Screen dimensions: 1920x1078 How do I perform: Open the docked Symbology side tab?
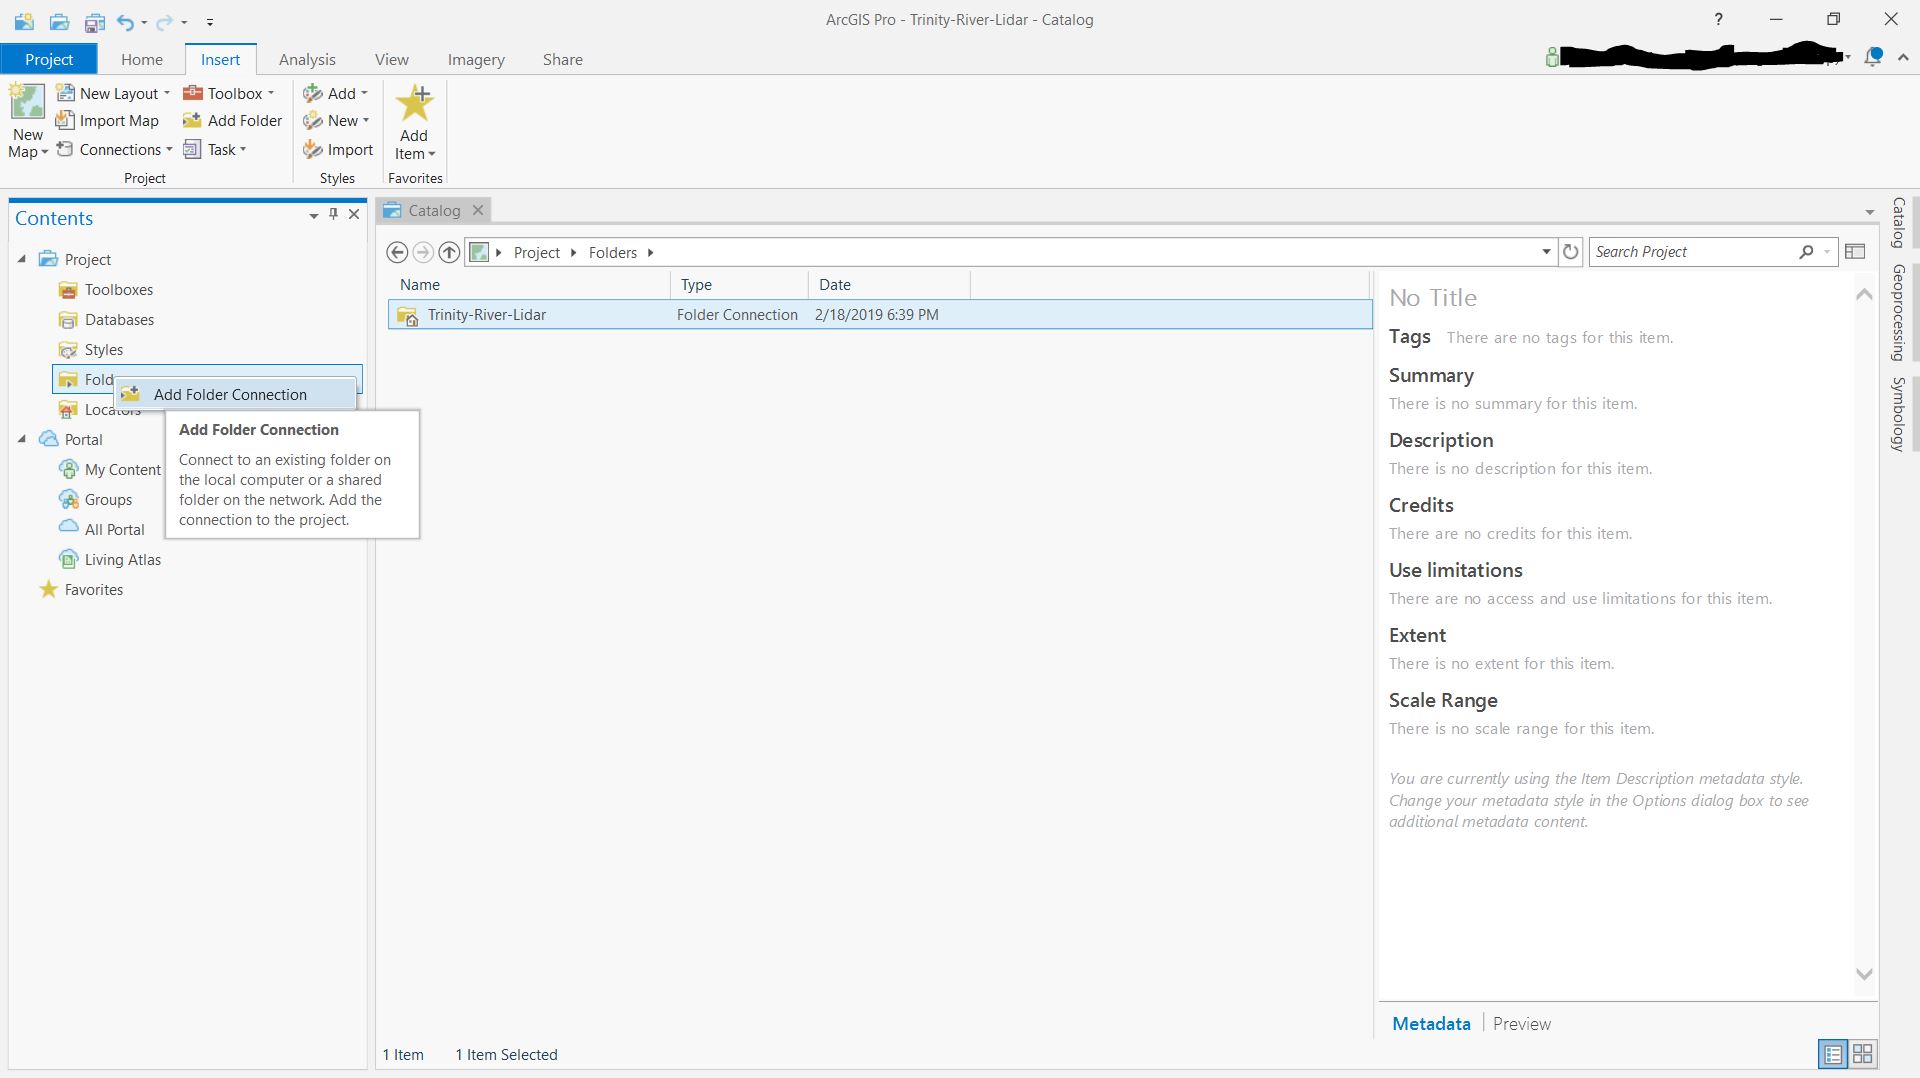(1898, 414)
